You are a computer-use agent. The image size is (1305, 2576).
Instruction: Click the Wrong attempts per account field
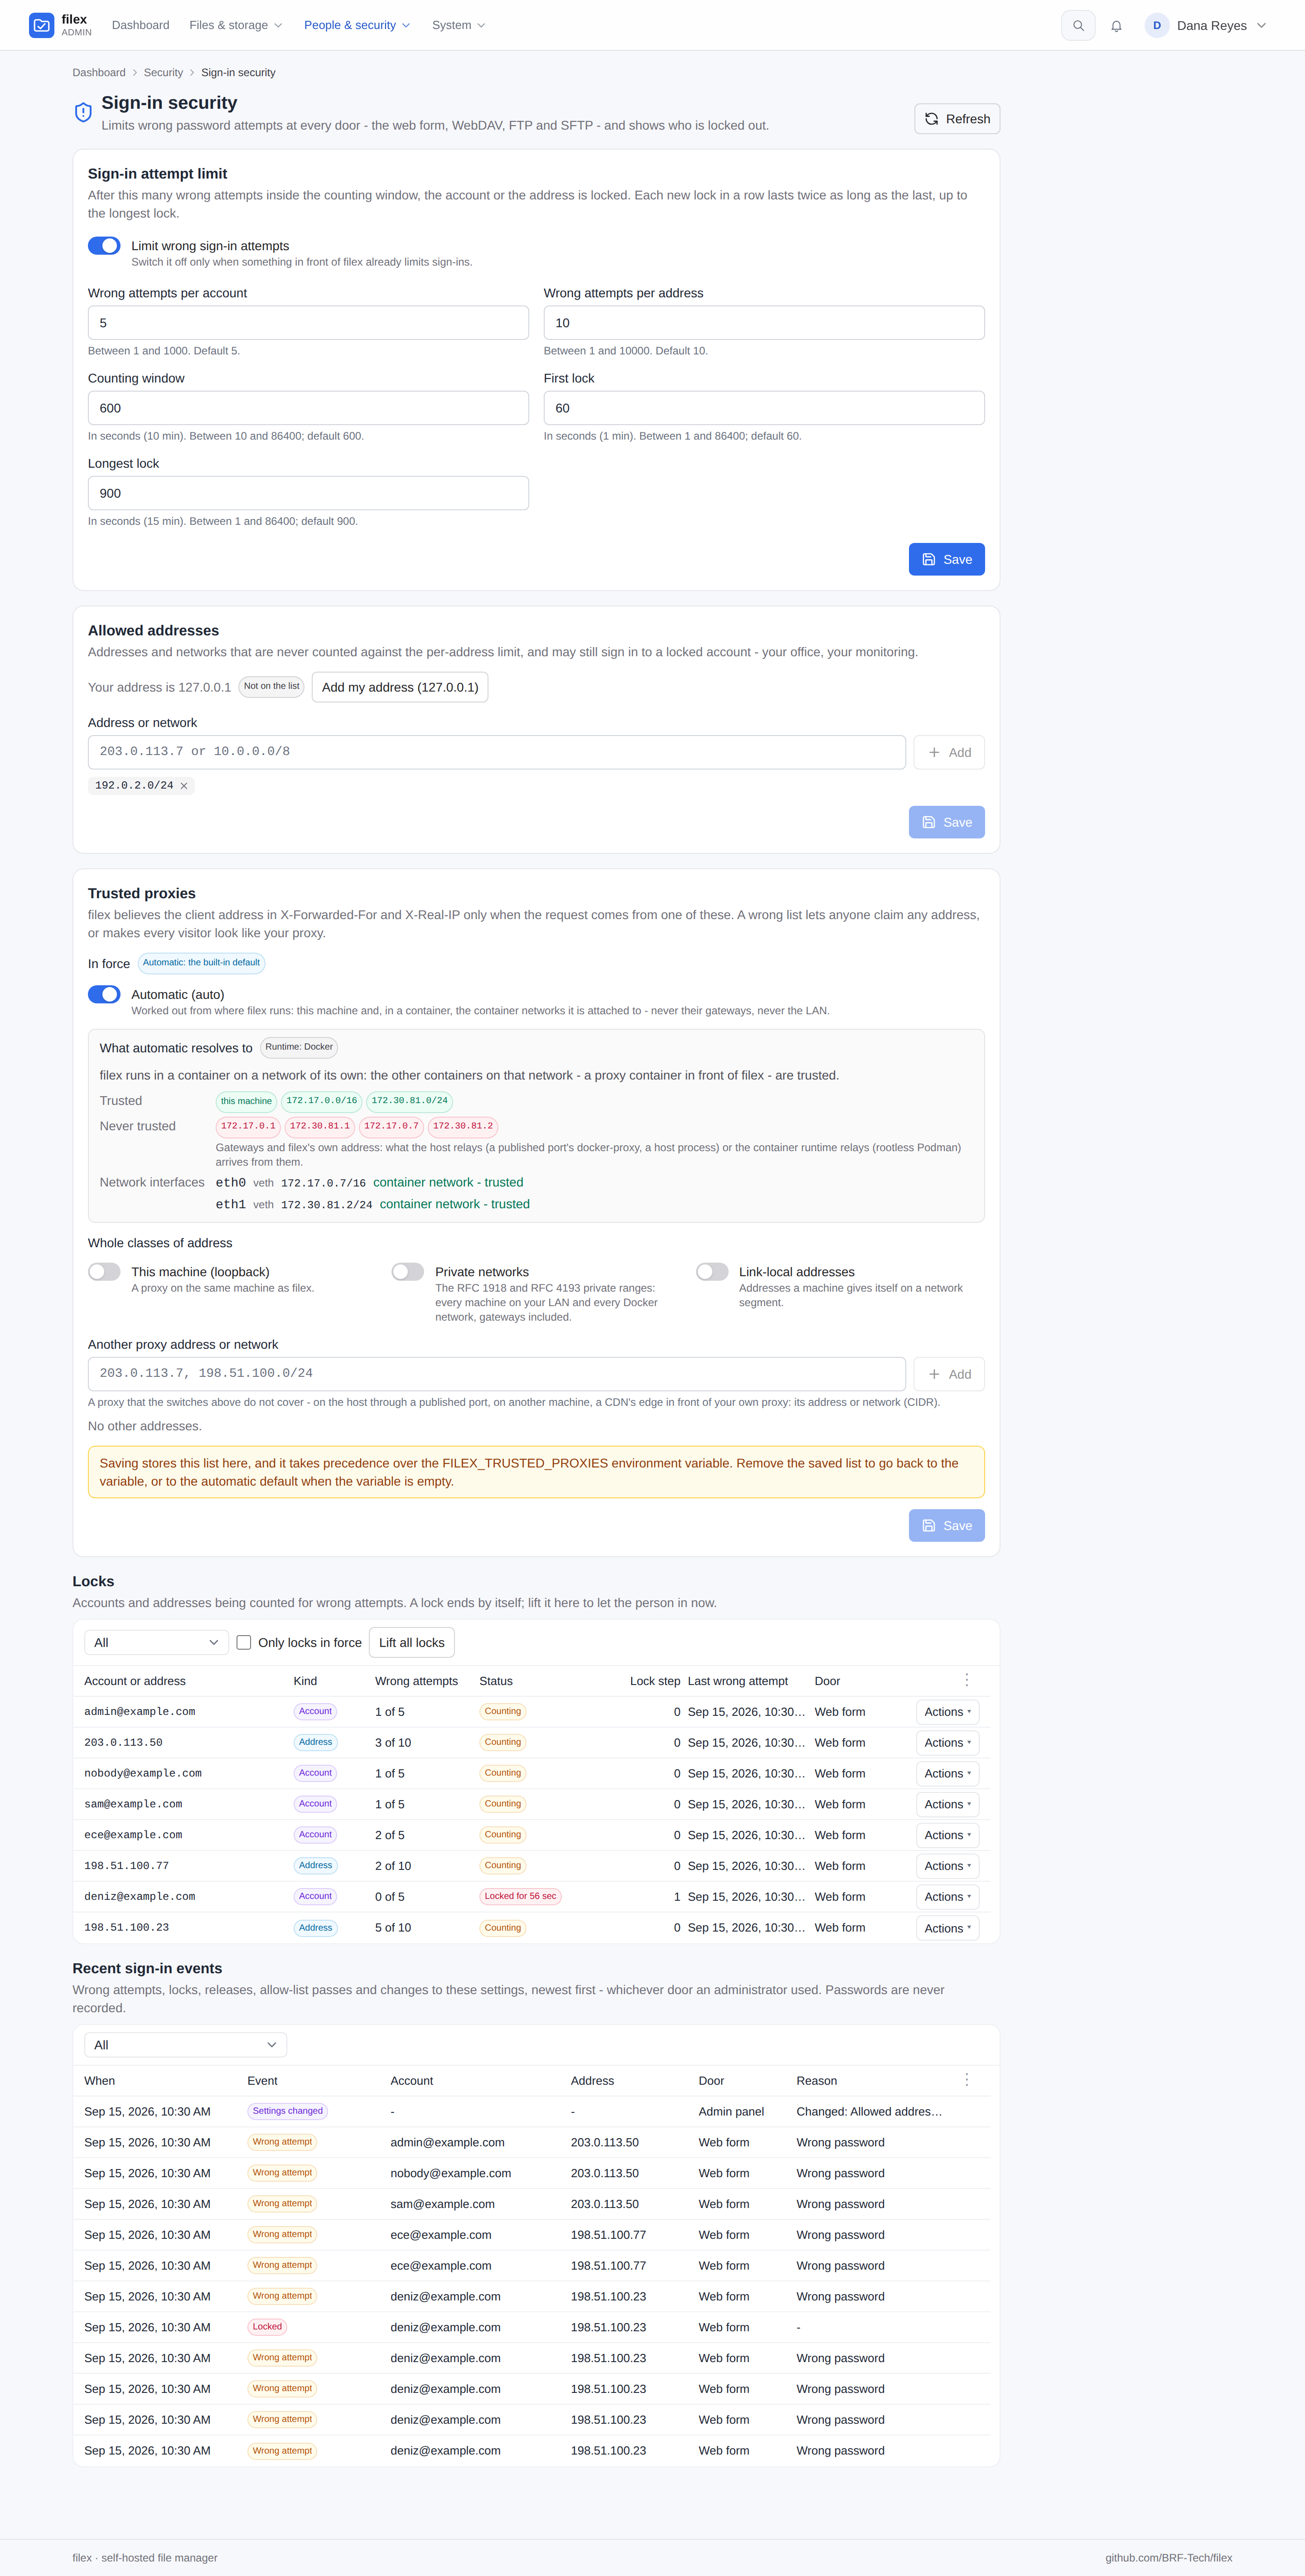[308, 323]
